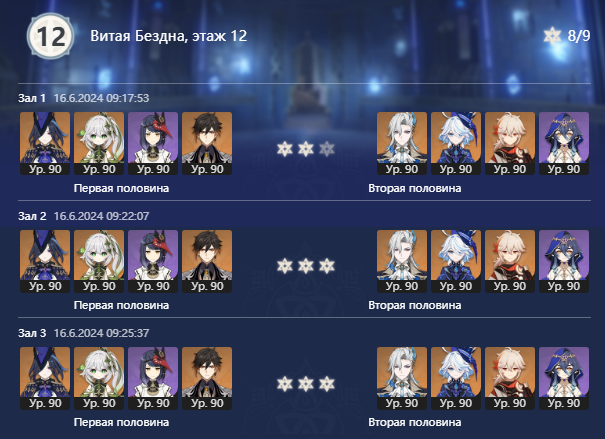Click the greyed-out third star in Зал 1
Viewport: 605px width, 439px height.
(x=327, y=149)
